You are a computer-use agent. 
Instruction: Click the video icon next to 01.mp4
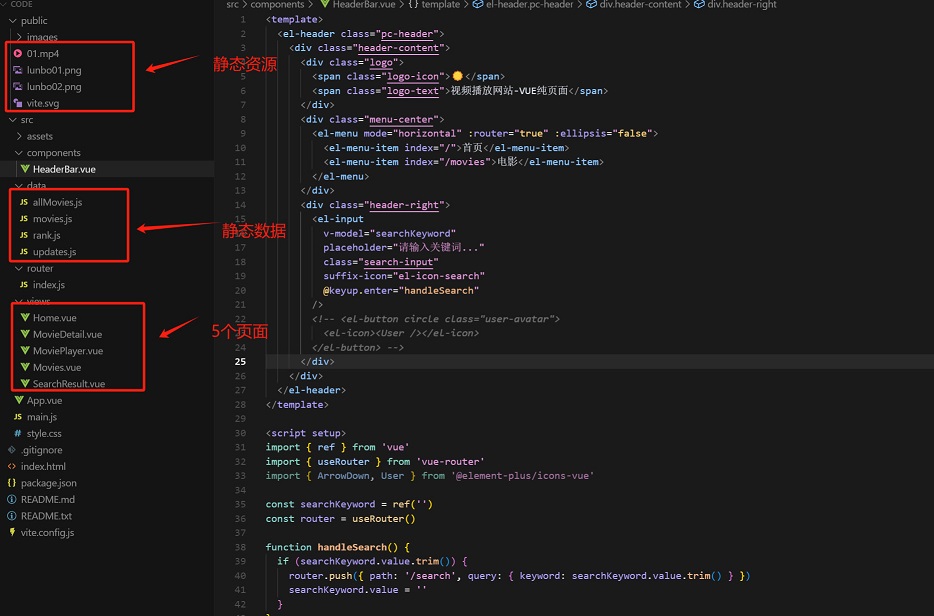pos(18,53)
